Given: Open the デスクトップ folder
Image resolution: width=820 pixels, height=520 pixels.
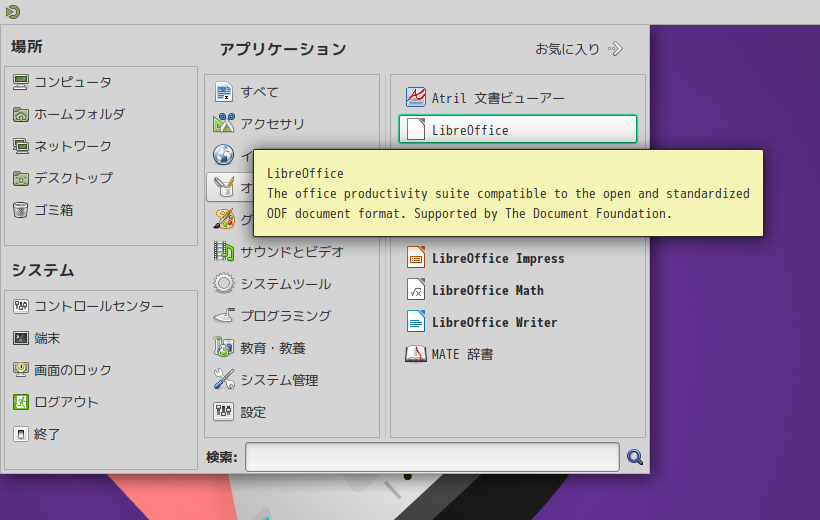Looking at the screenshot, I should 63,178.
